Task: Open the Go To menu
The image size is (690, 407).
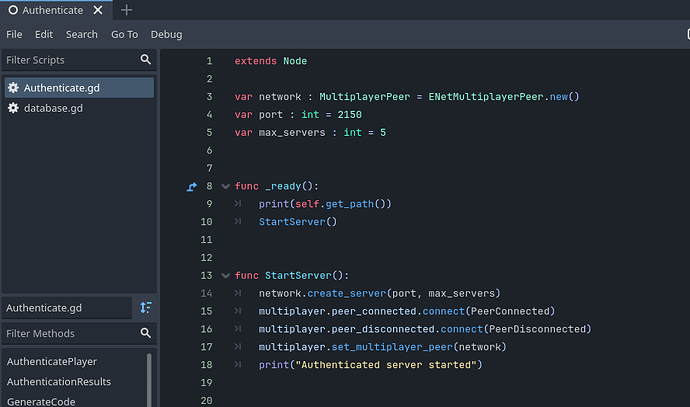Action: pos(124,34)
